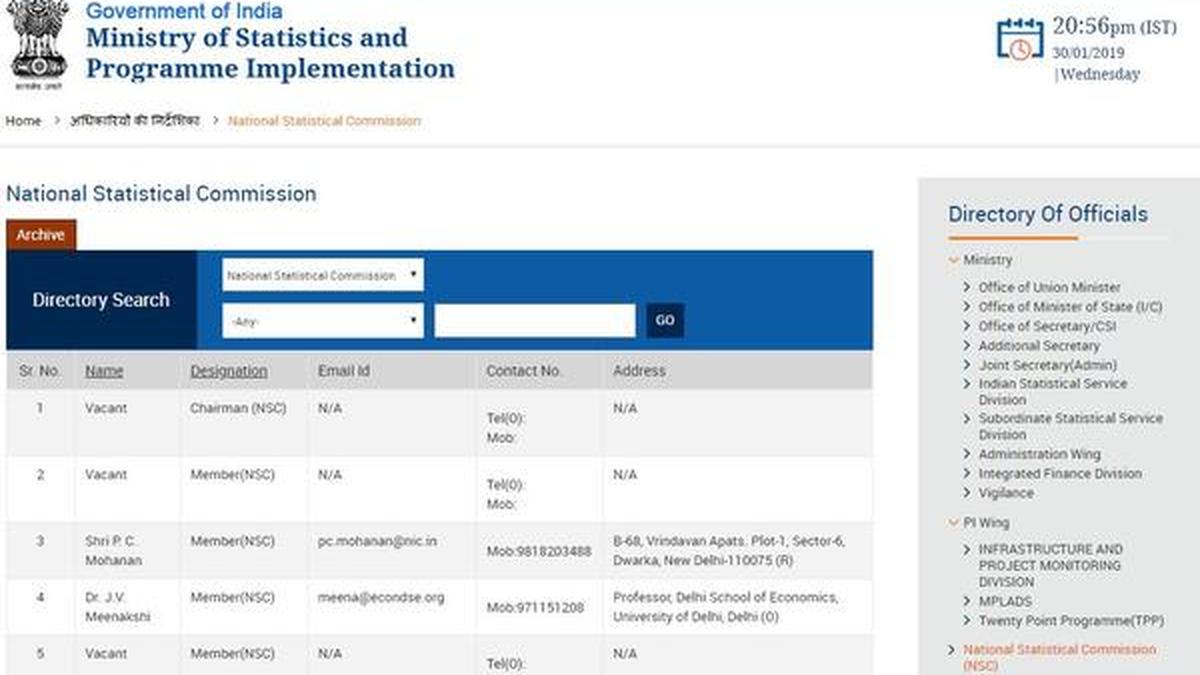This screenshot has width=1200, height=675.
Task: Click the arrow beside Administration Wing
Action: tap(966, 454)
